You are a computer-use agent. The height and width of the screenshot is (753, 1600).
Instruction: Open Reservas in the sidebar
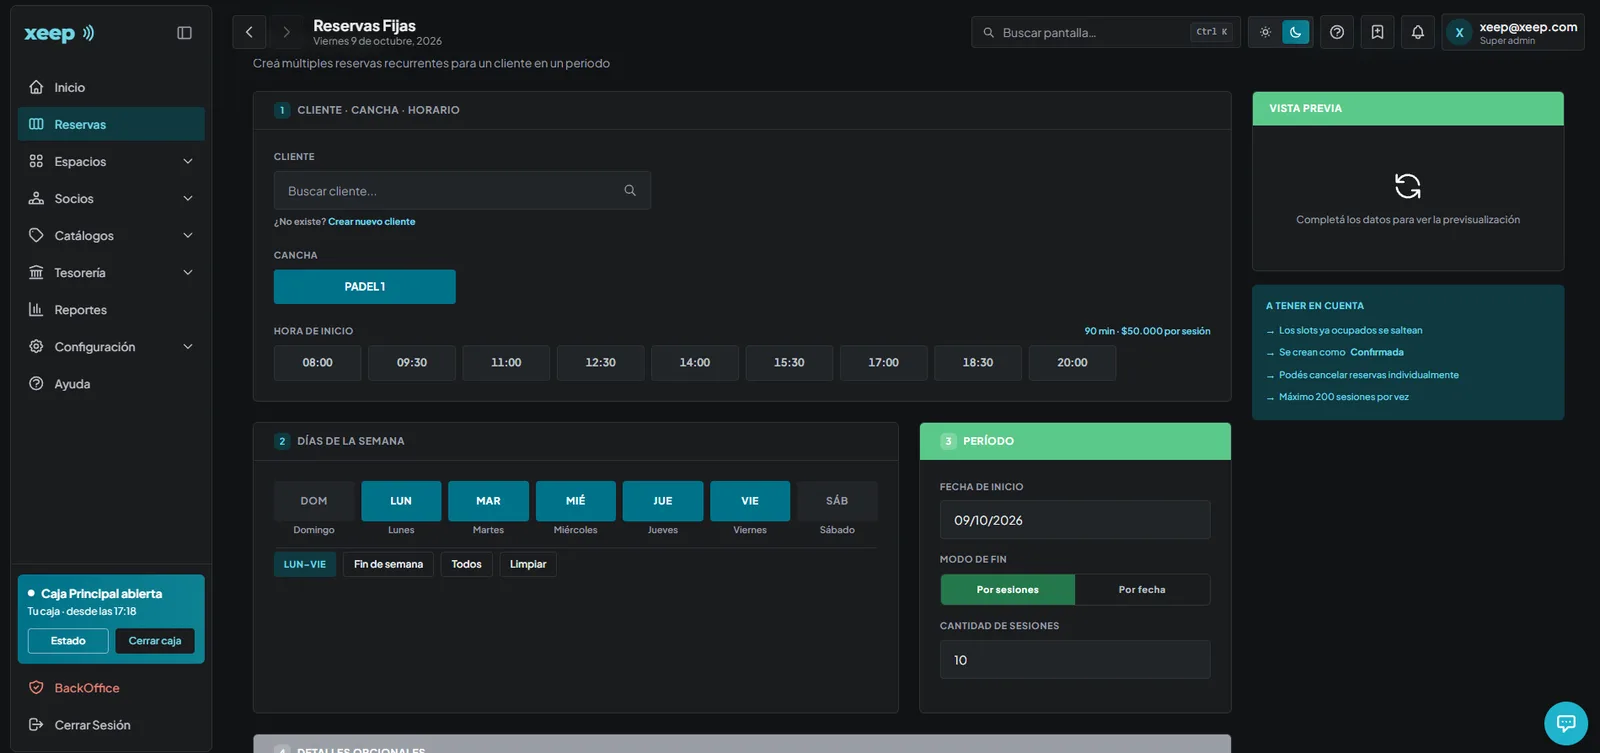pyautogui.click(x=111, y=124)
